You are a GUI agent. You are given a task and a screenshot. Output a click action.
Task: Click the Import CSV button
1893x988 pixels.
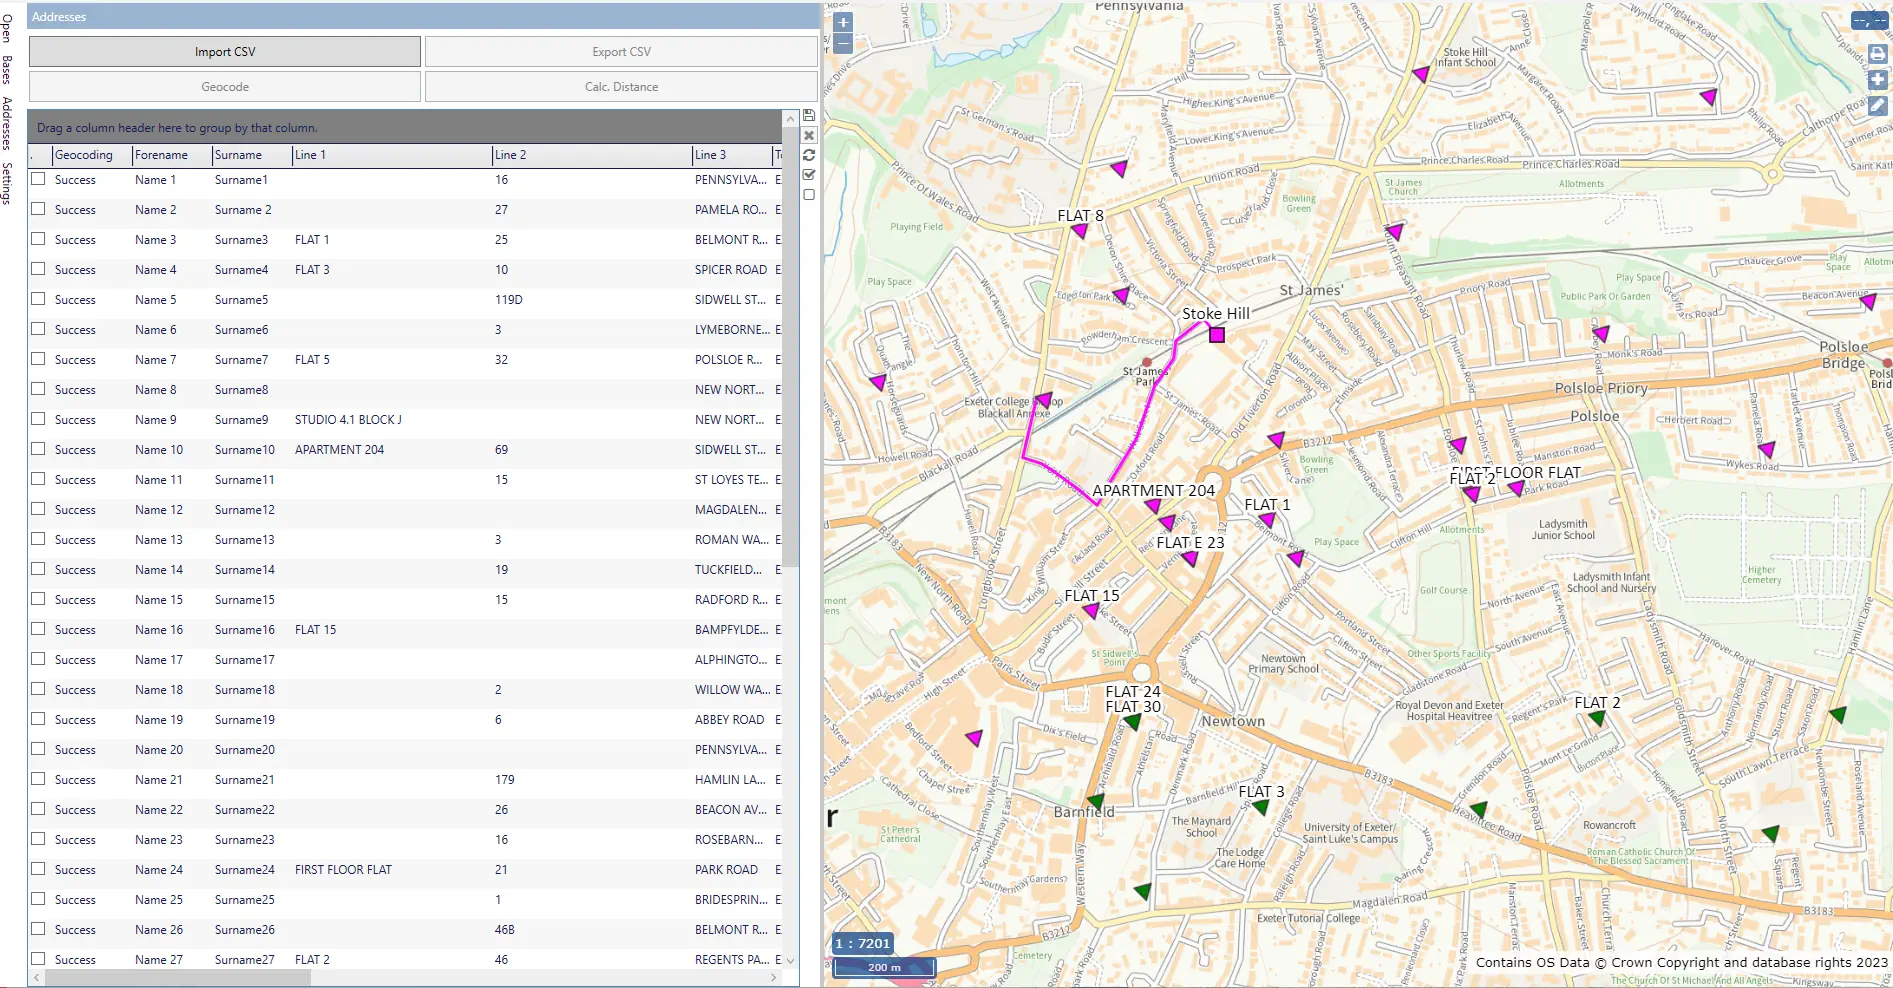pos(225,52)
